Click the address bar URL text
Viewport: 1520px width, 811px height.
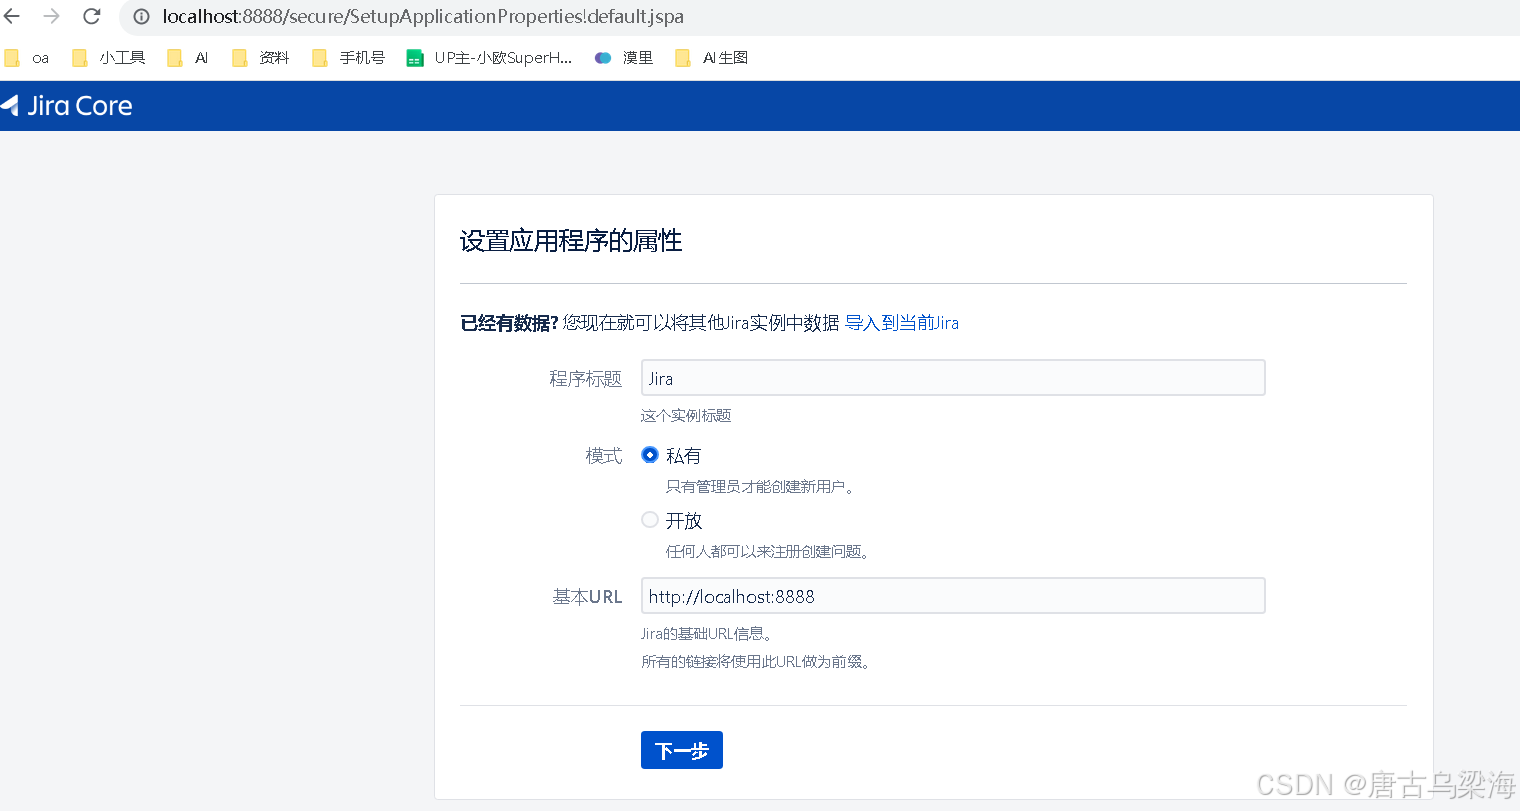(423, 17)
